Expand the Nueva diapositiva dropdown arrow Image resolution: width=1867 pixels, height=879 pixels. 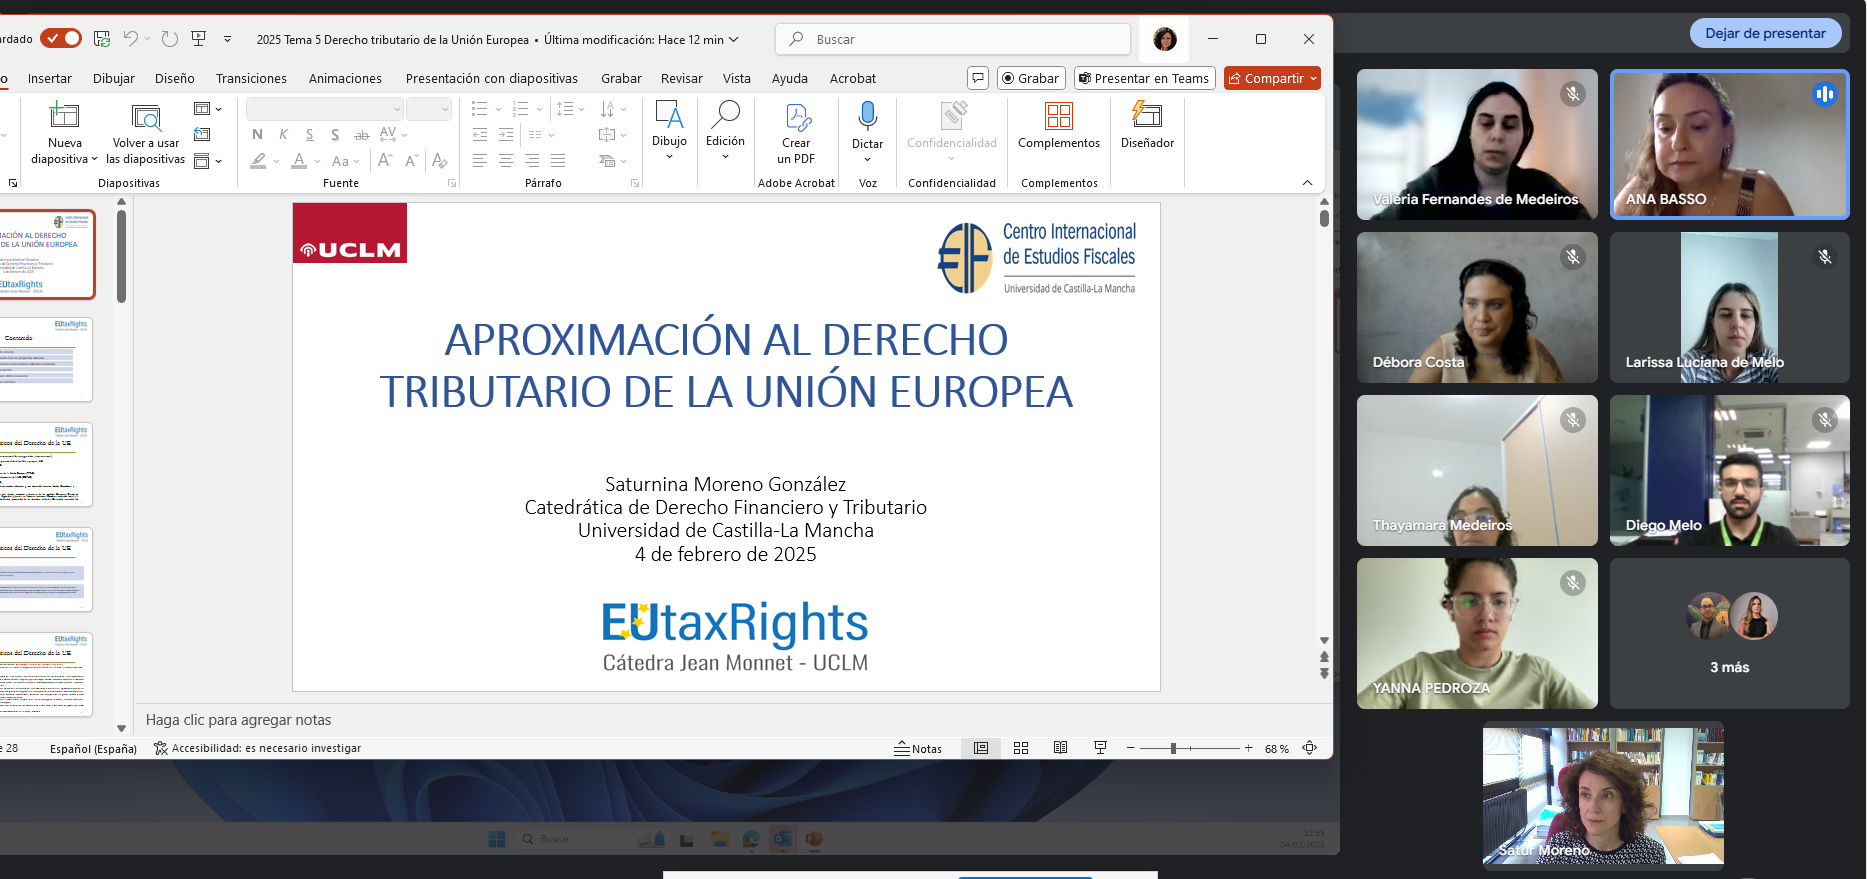pyautogui.click(x=95, y=159)
